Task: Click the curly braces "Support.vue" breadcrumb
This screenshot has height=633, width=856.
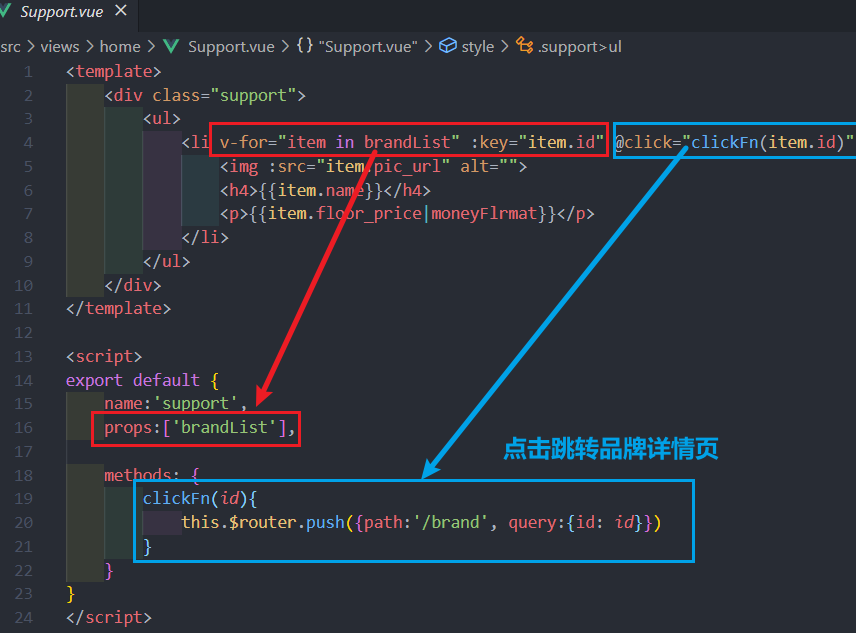Action: 357,46
